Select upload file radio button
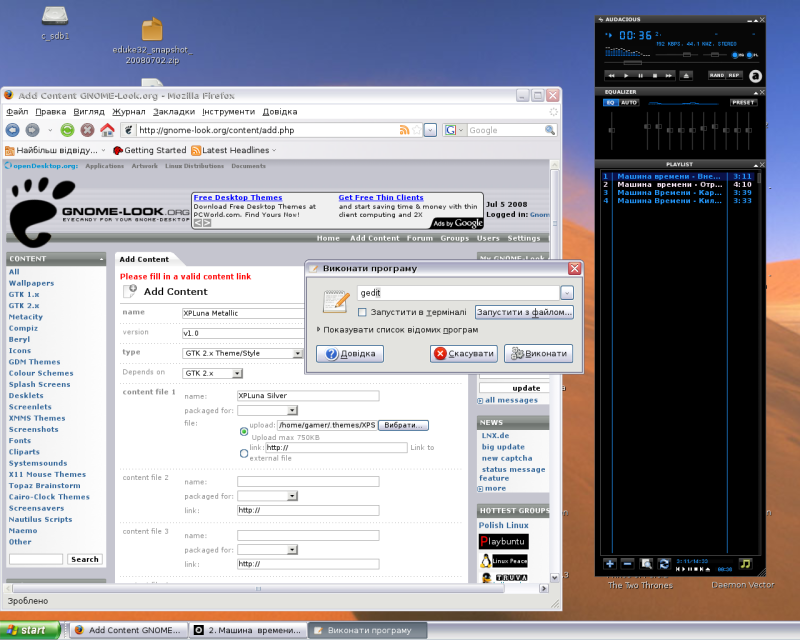 click(x=244, y=431)
